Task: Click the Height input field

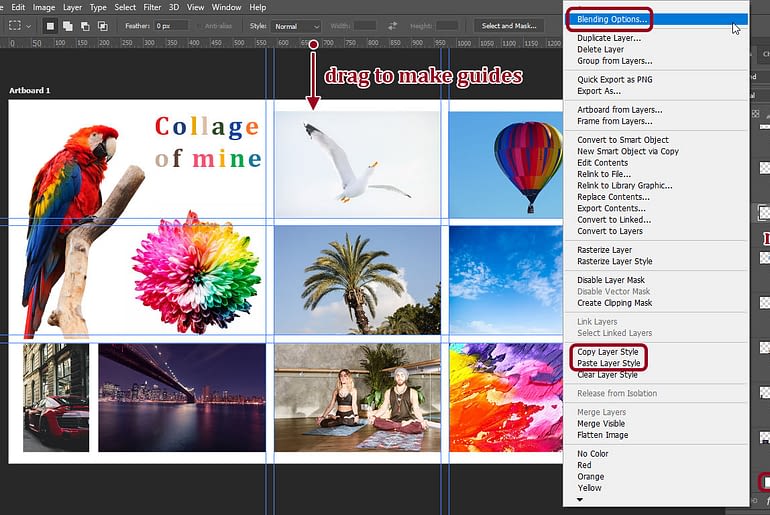Action: (x=447, y=26)
